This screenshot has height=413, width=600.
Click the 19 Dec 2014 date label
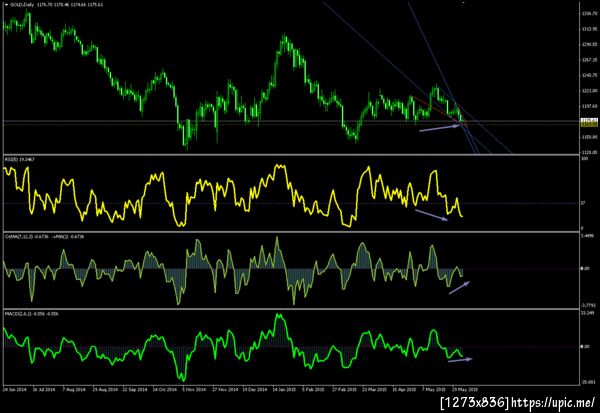pos(255,390)
